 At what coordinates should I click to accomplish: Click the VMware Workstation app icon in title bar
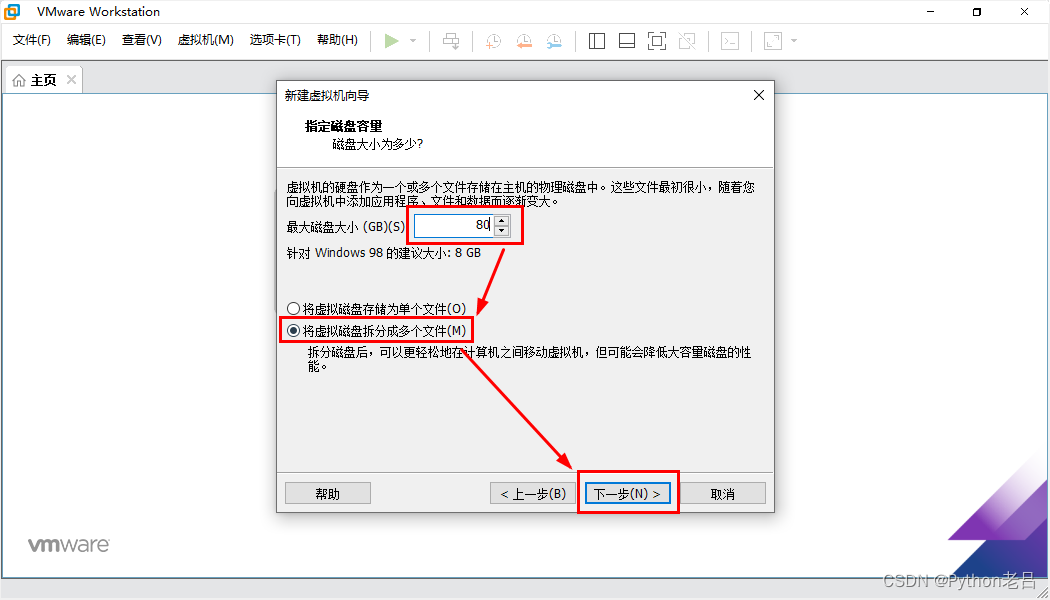pyautogui.click(x=11, y=11)
